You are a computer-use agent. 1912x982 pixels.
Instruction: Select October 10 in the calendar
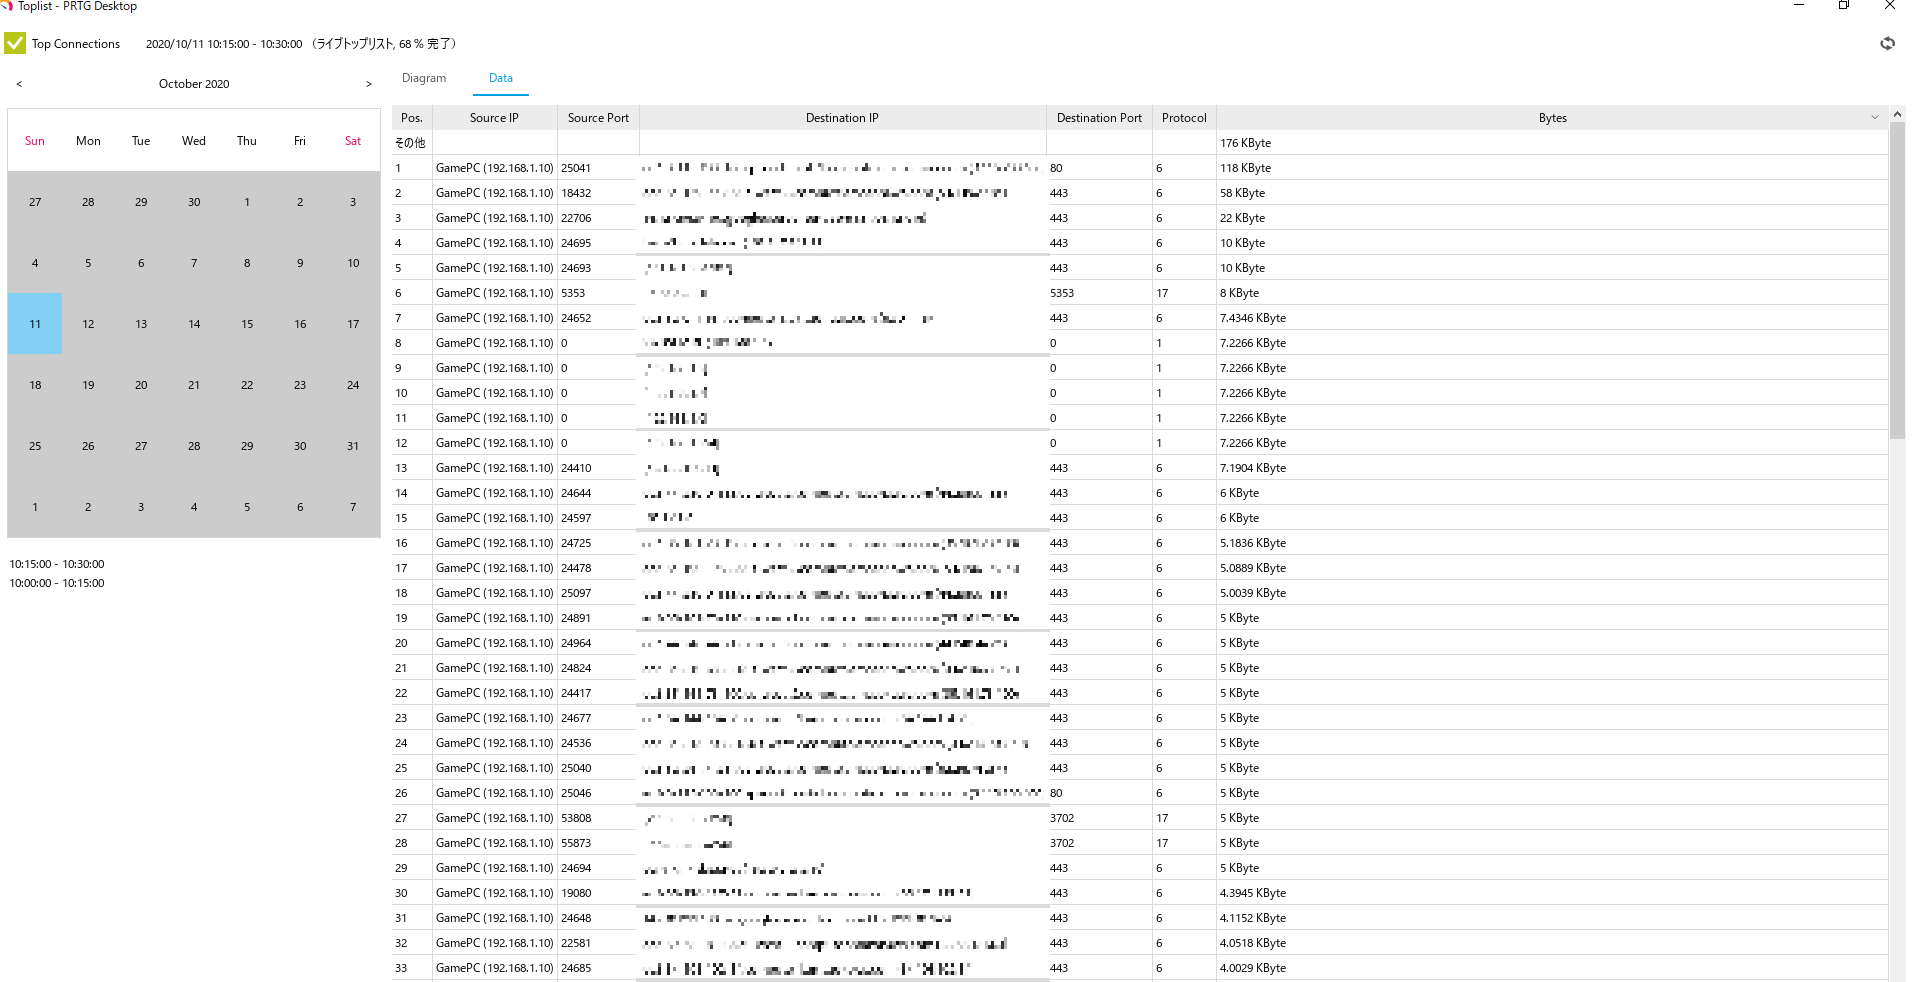353,263
